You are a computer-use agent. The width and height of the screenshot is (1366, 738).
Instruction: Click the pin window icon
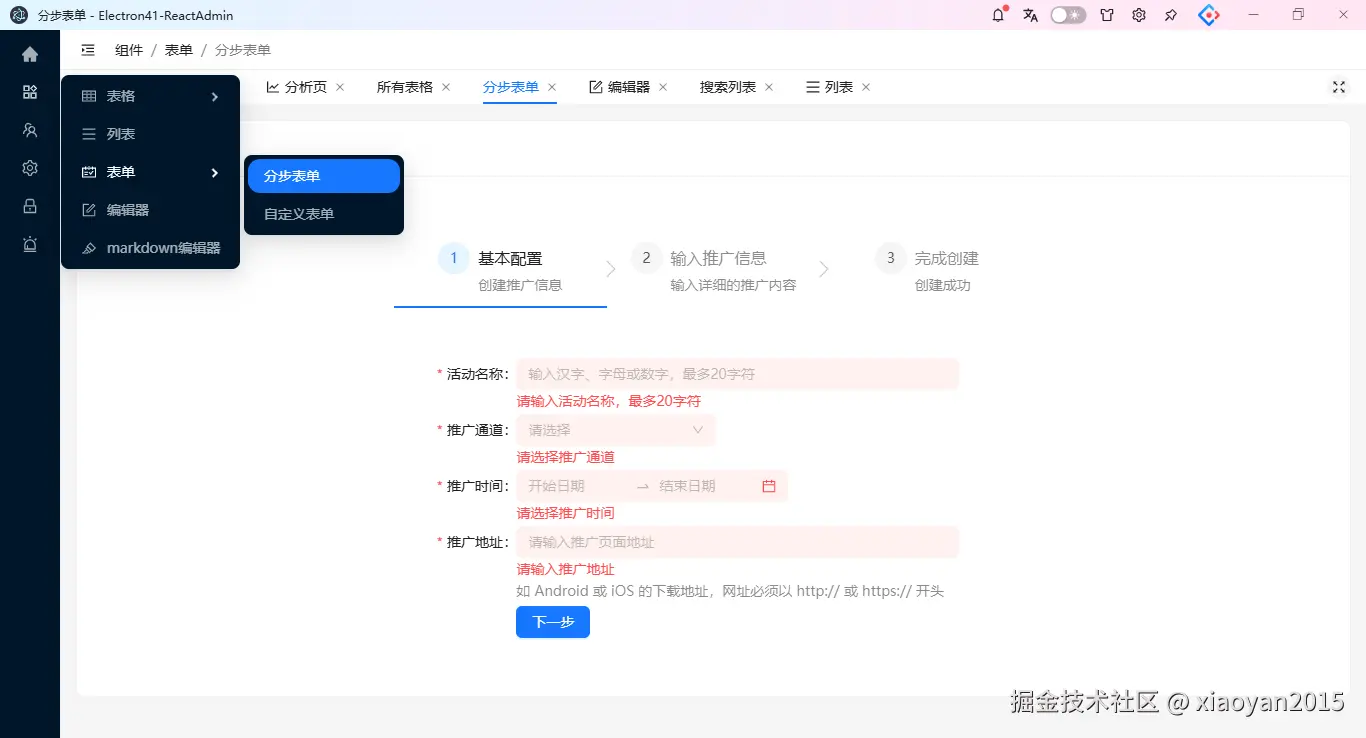[x=1171, y=15]
